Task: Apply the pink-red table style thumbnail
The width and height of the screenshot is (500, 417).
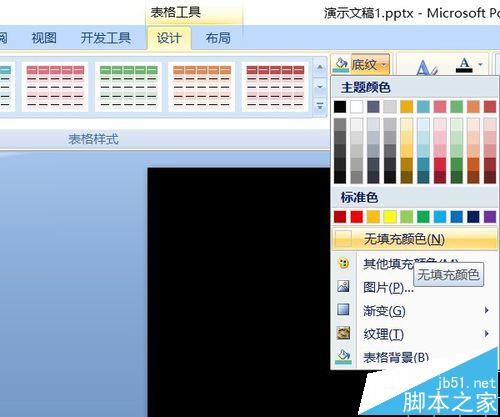Action: click(55, 87)
